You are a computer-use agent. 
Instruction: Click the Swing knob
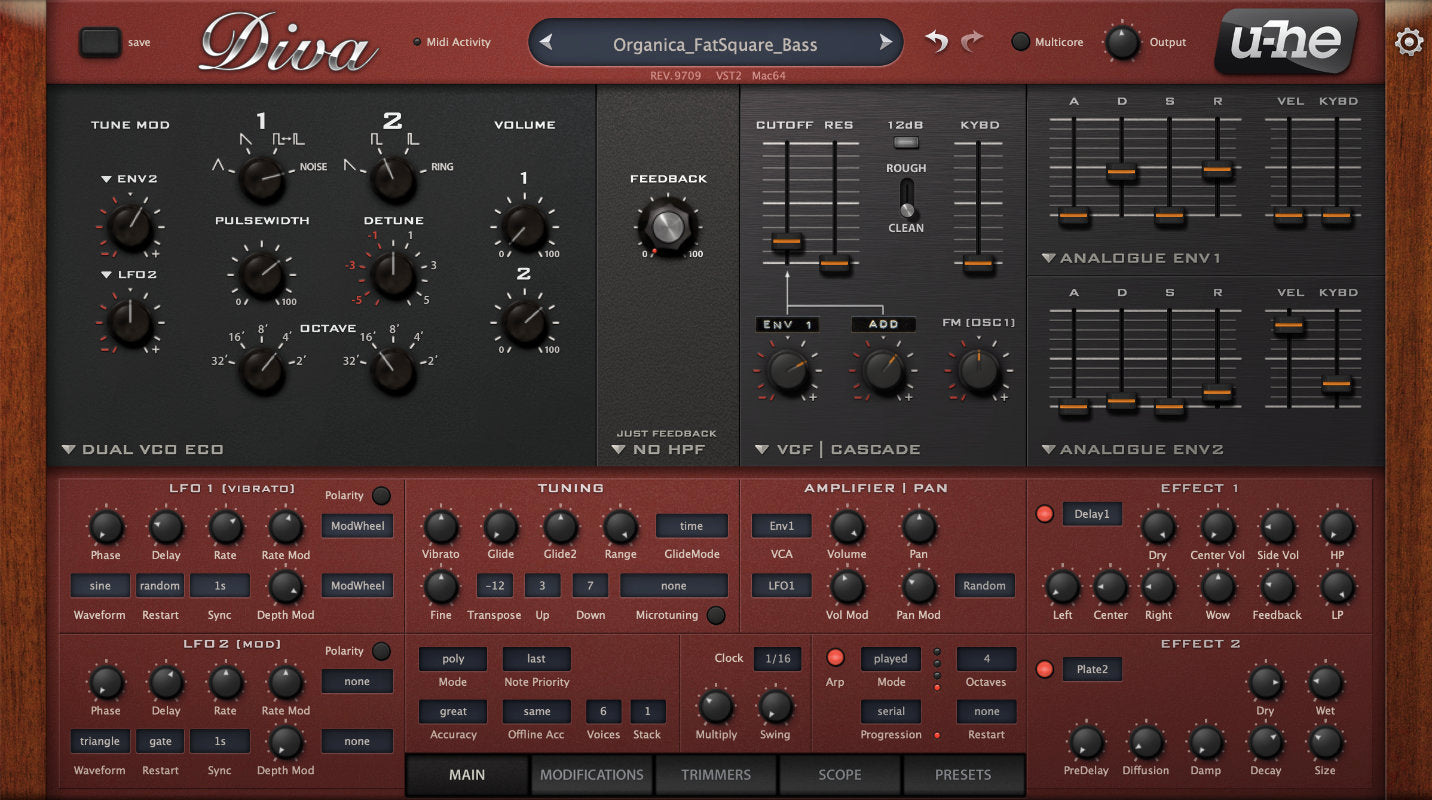(x=775, y=706)
